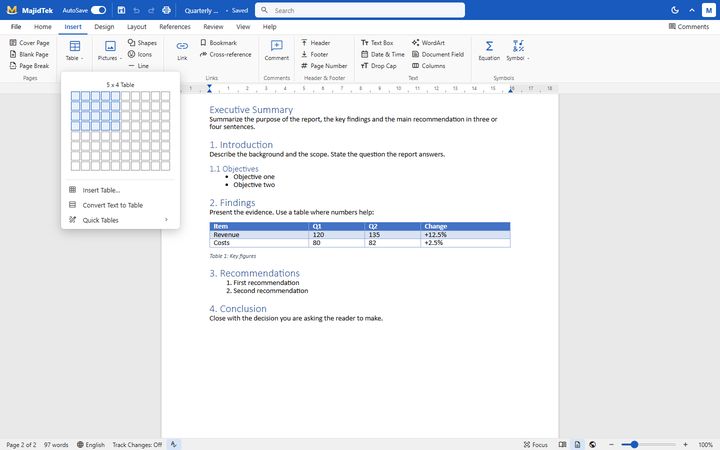The image size is (720, 450).
Task: Click the zoom slider handle
Action: [x=634, y=444]
